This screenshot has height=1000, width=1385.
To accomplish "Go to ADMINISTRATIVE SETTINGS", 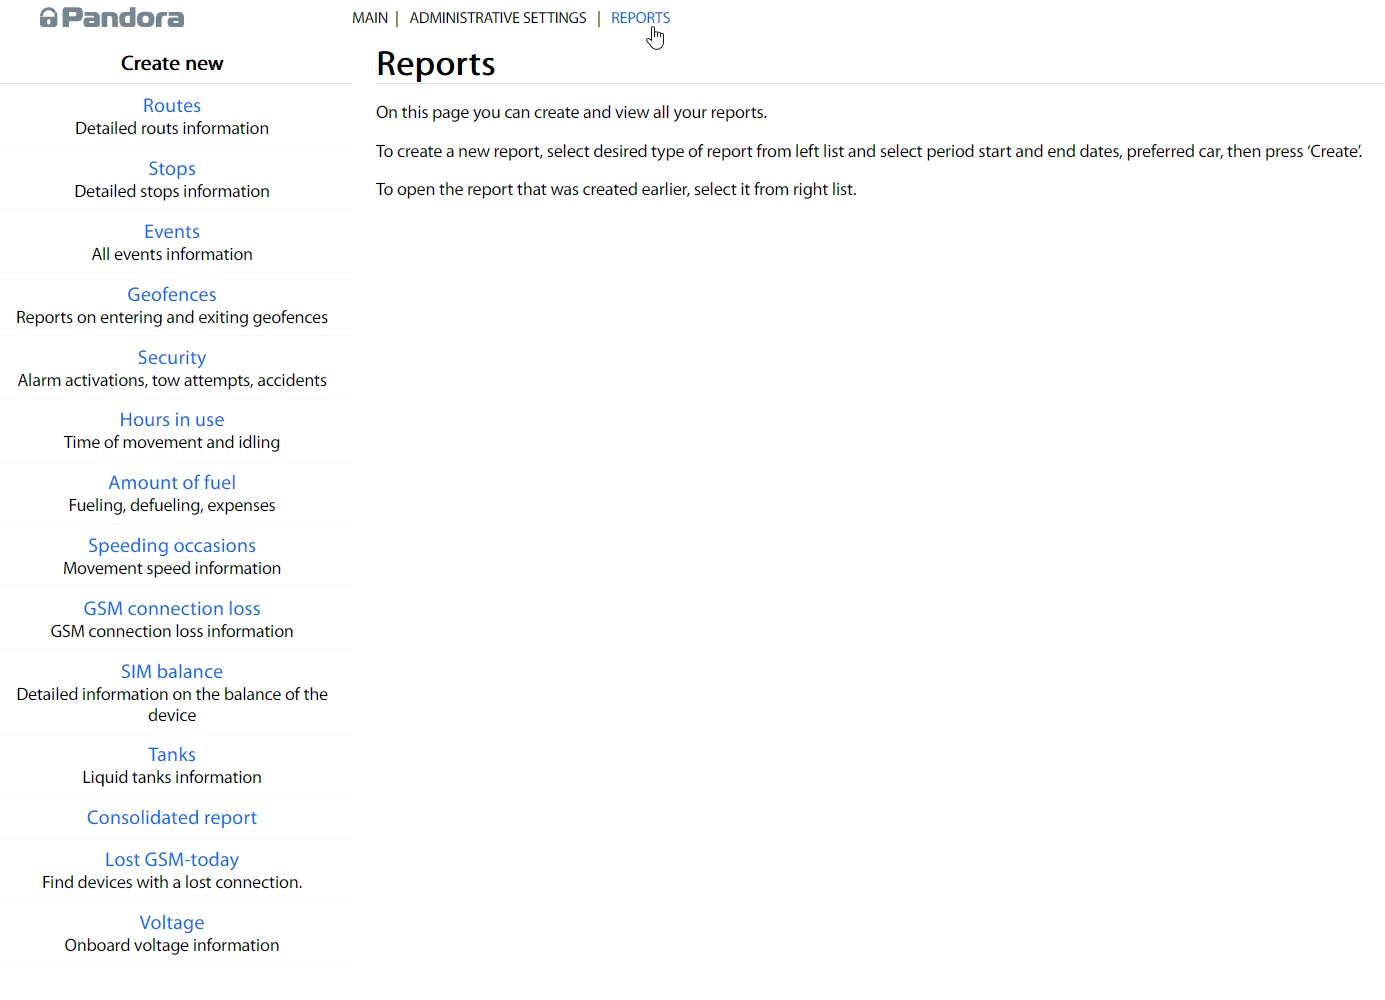I will pyautogui.click(x=498, y=18).
